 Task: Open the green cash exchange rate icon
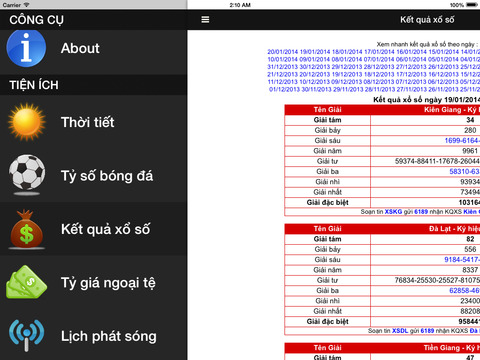[26, 282]
